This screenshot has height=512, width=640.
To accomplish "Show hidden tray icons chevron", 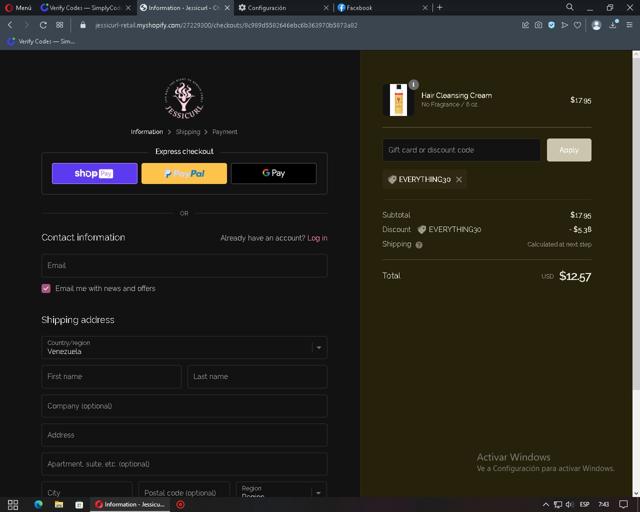I will click(546, 505).
